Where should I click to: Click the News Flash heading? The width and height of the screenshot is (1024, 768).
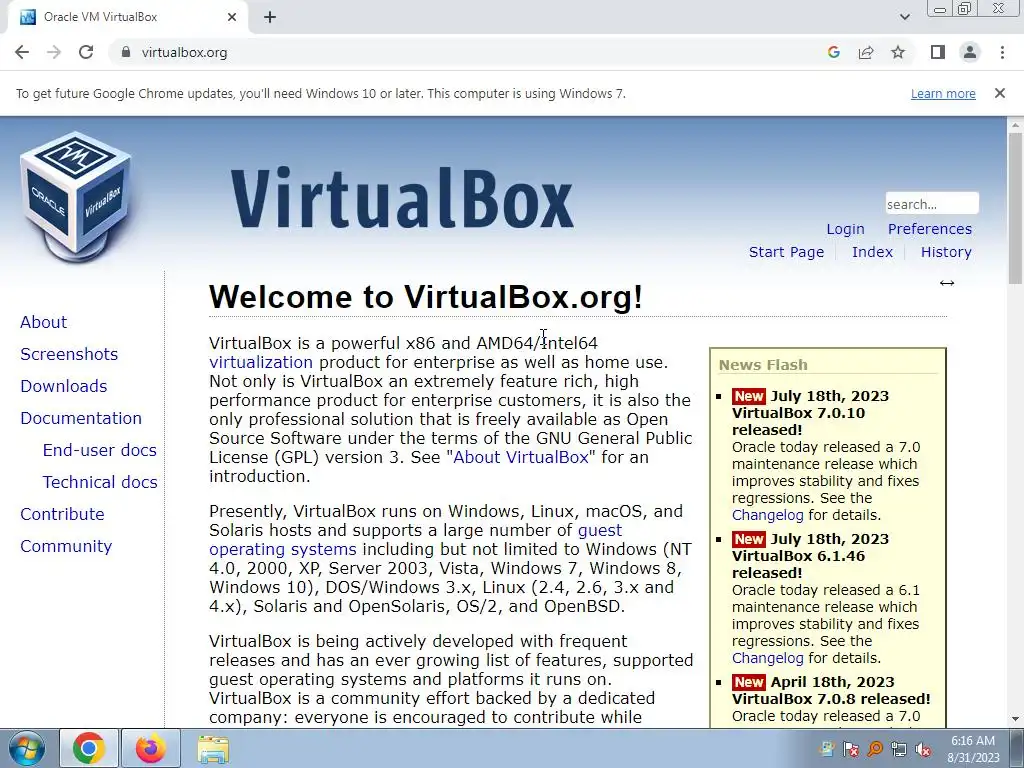click(x=763, y=365)
